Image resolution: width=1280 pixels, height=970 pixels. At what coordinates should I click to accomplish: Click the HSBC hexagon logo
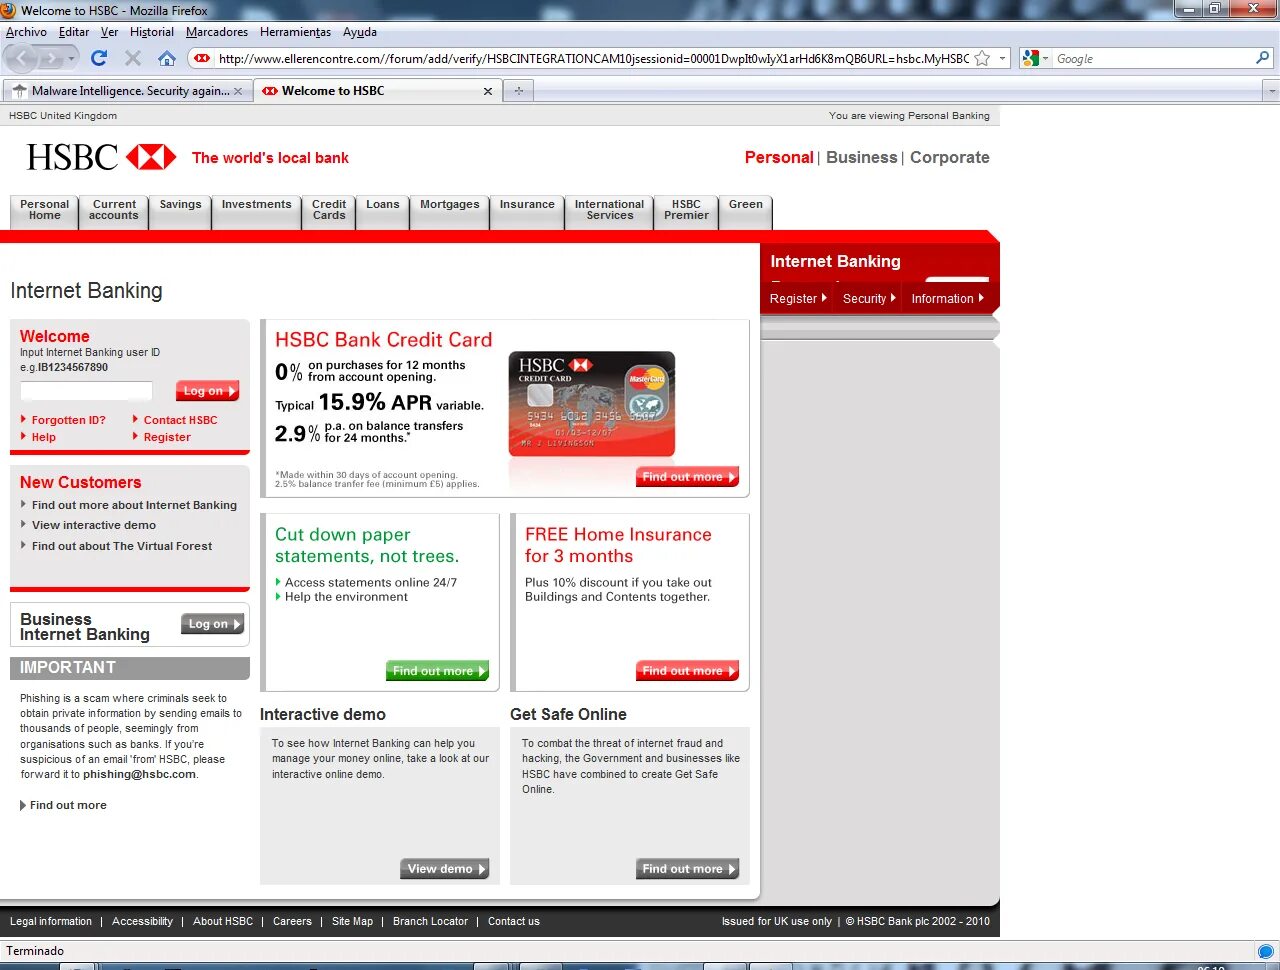pyautogui.click(x=151, y=157)
